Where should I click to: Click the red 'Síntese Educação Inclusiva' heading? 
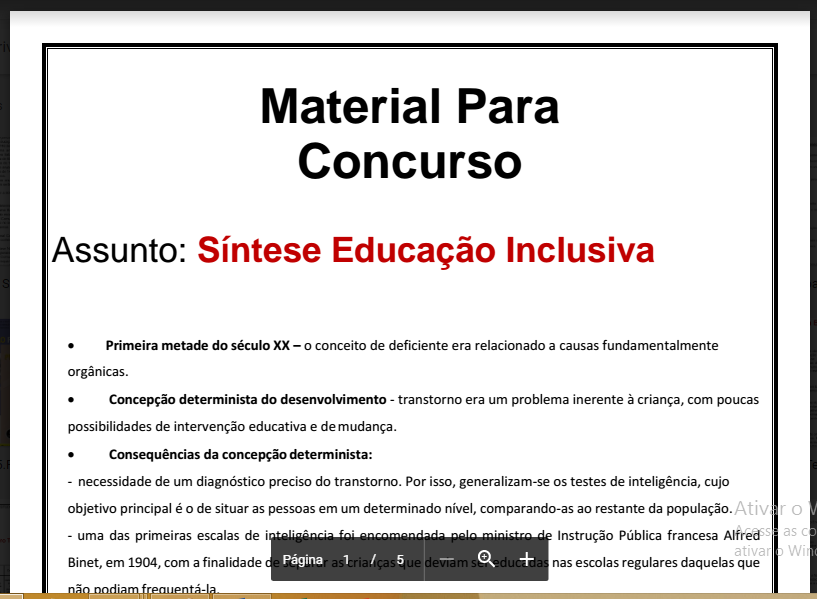pyautogui.click(x=425, y=250)
